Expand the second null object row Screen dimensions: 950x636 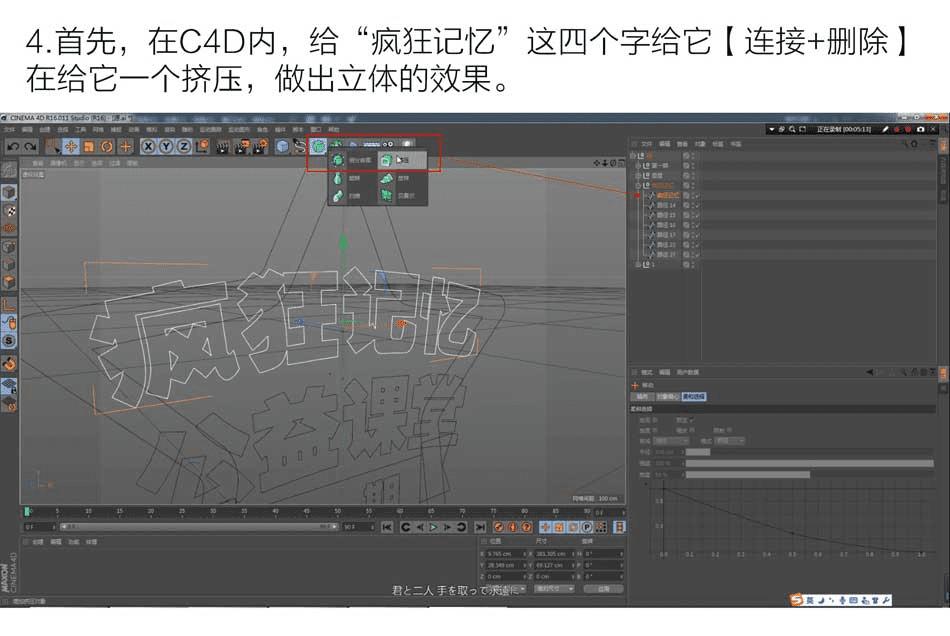point(637,165)
